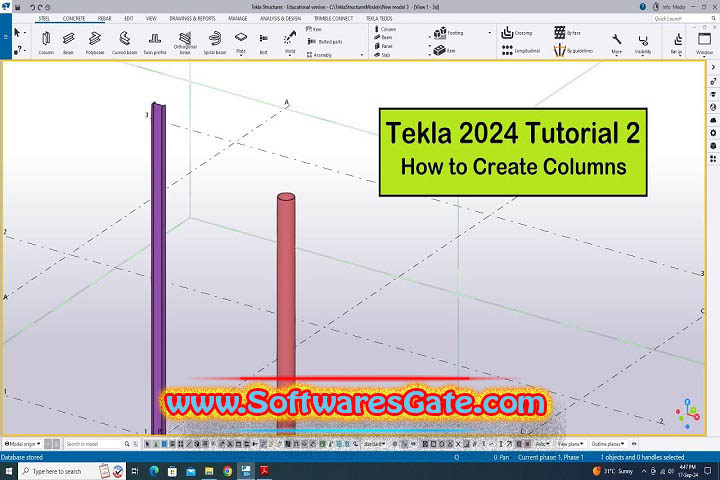Choose the Spiral beam tool
Viewport: 720px width, 480px height.
[x=214, y=42]
